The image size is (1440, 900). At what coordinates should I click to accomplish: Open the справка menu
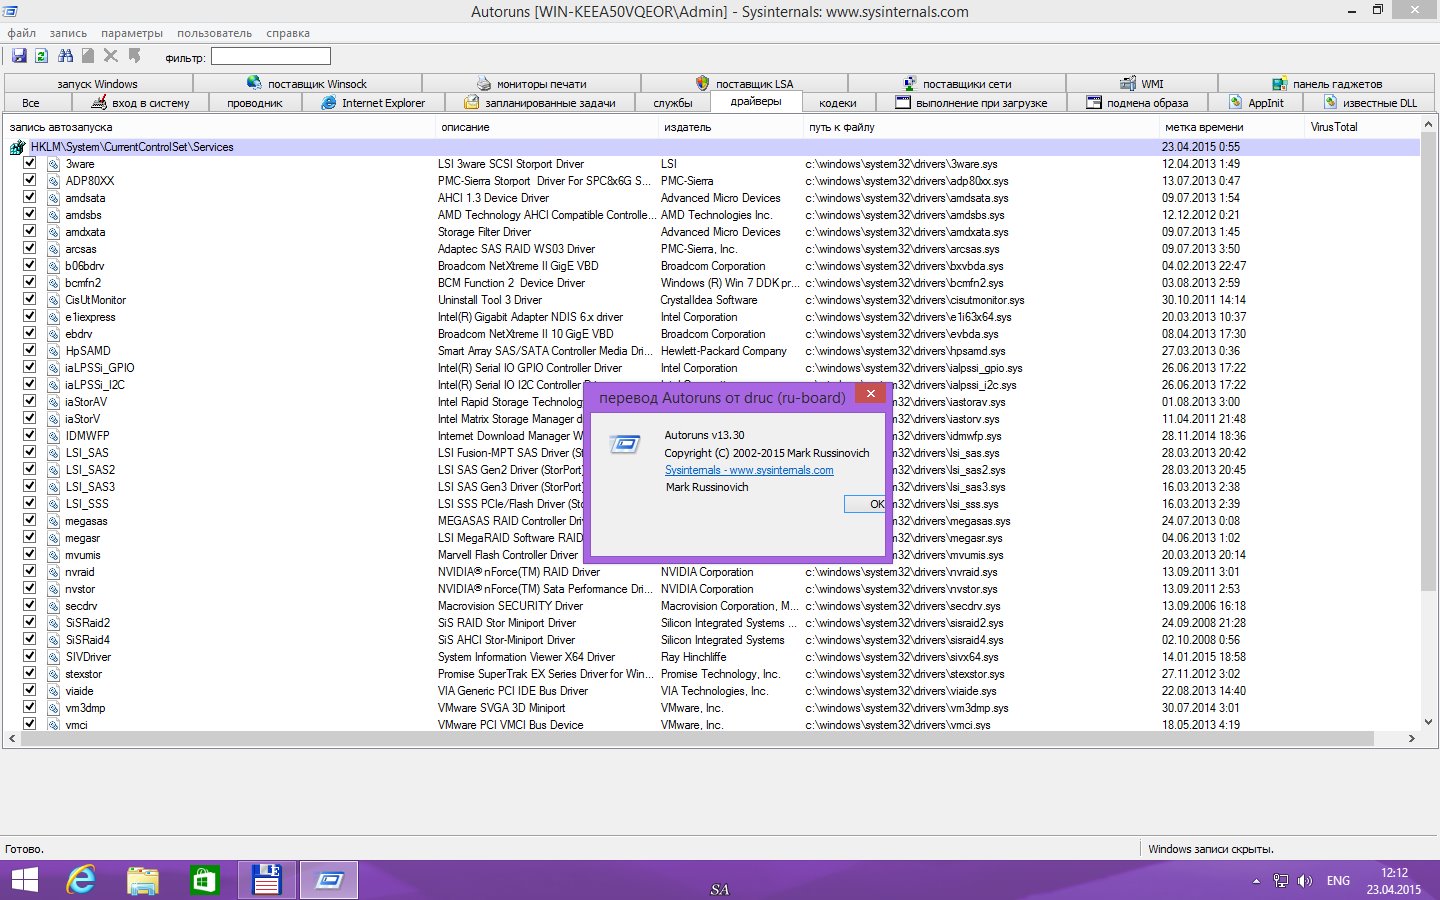click(x=288, y=33)
